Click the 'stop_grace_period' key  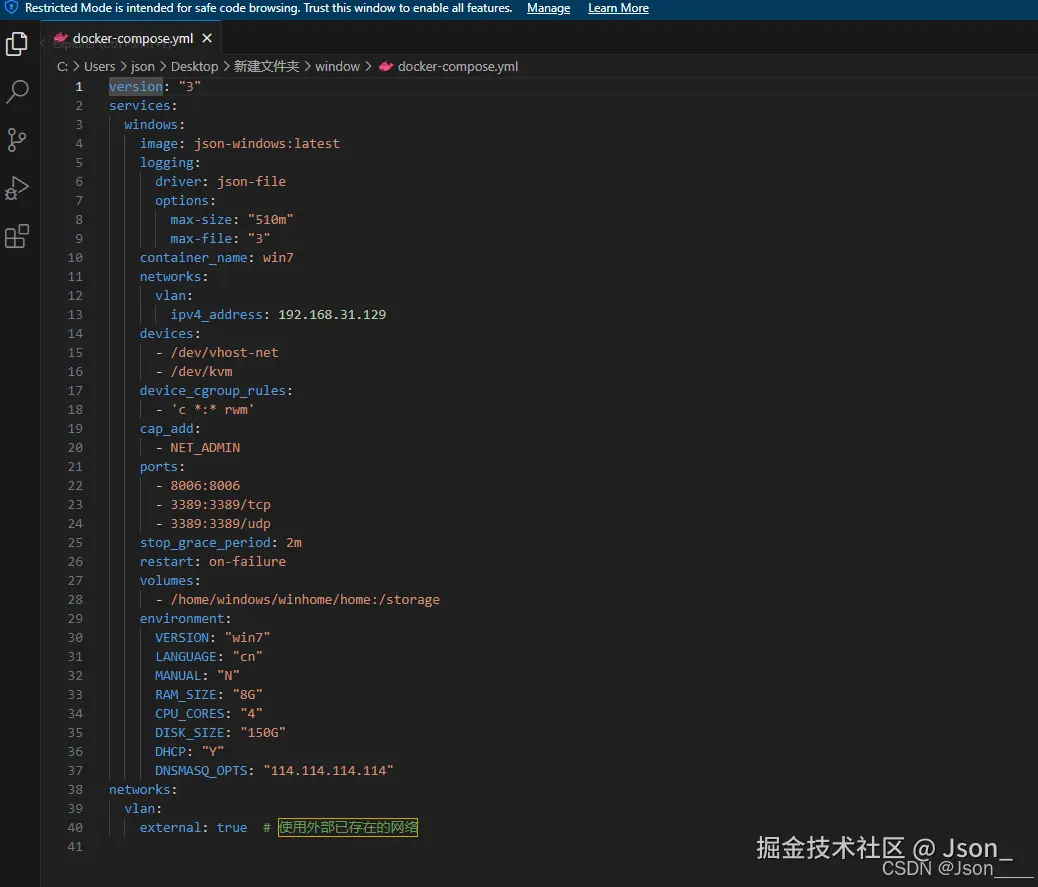click(205, 543)
